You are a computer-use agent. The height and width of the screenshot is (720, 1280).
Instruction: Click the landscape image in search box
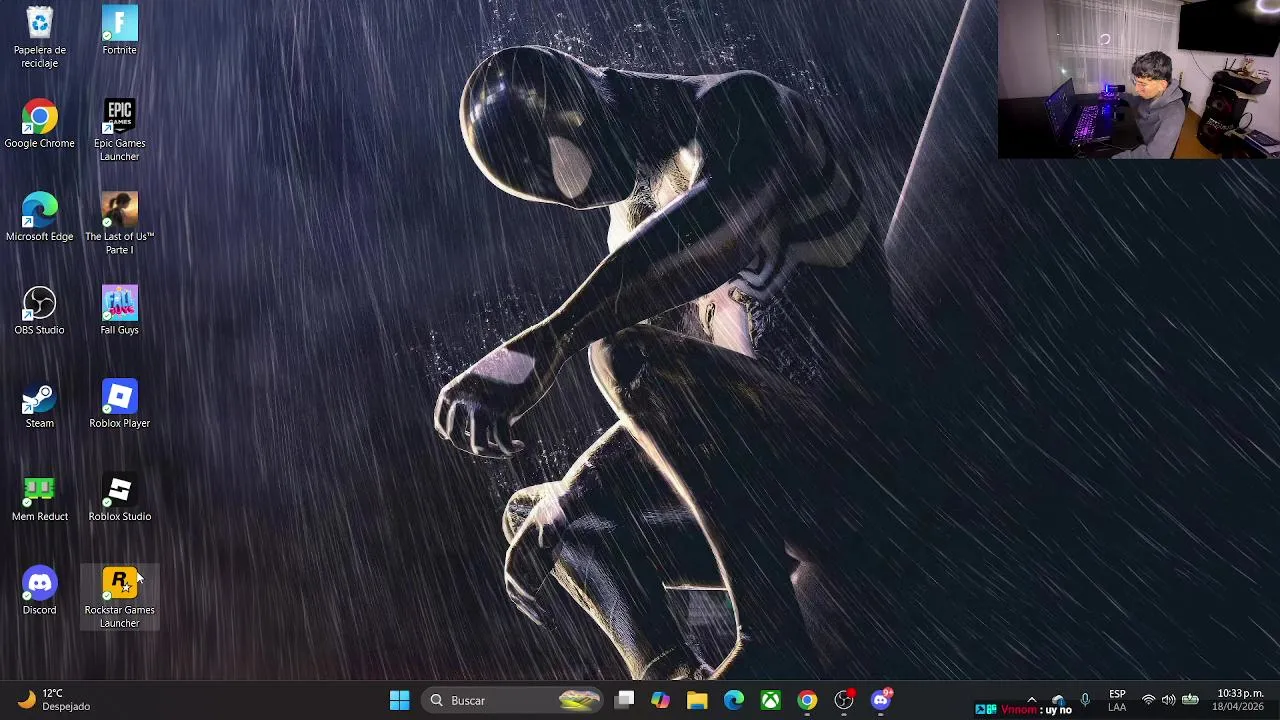579,700
